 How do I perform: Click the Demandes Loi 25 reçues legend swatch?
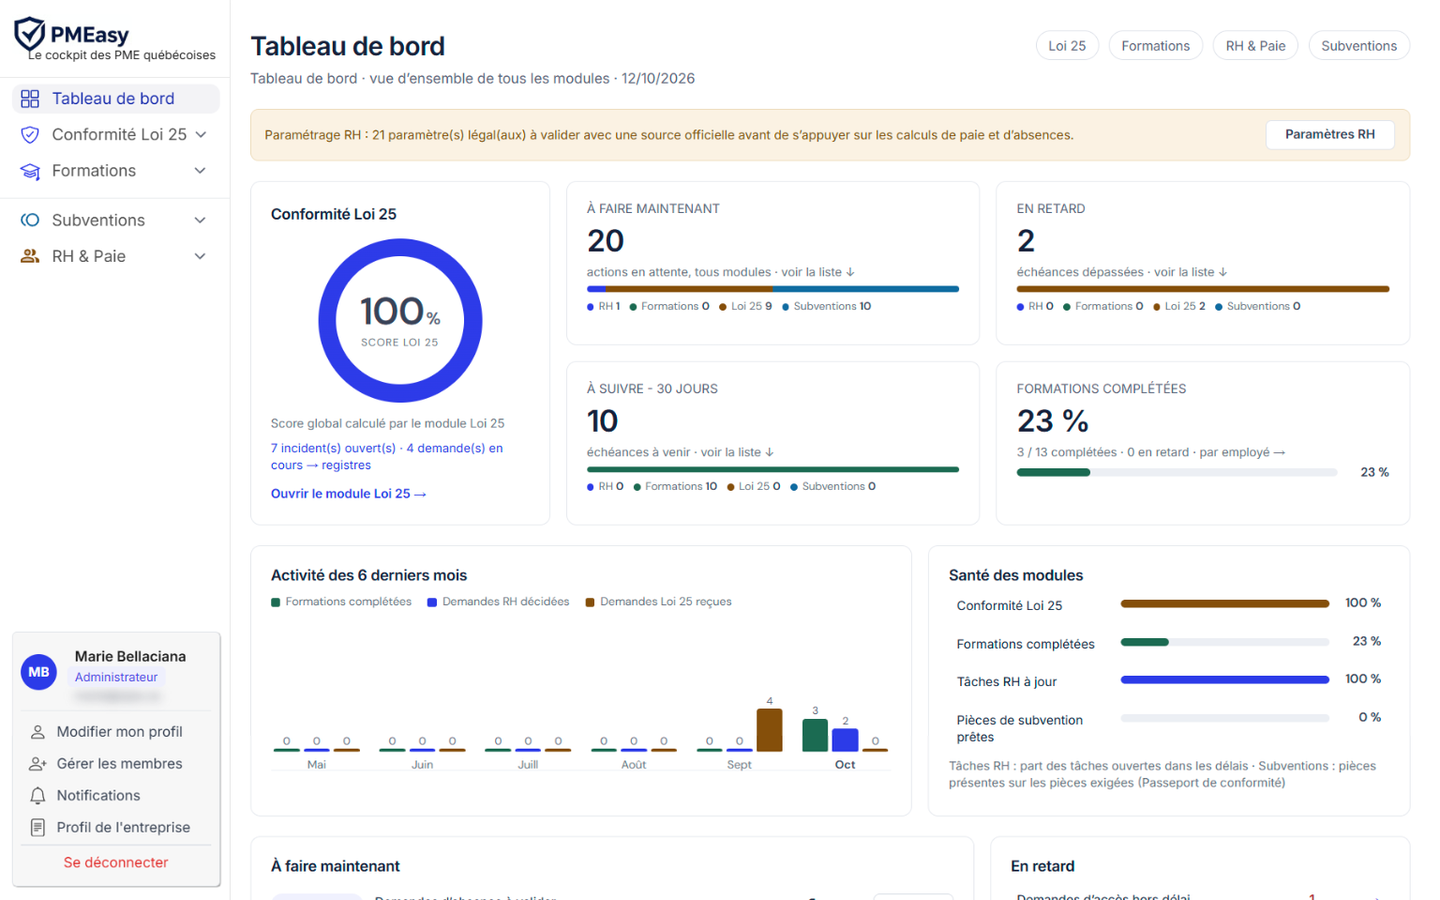pos(590,602)
